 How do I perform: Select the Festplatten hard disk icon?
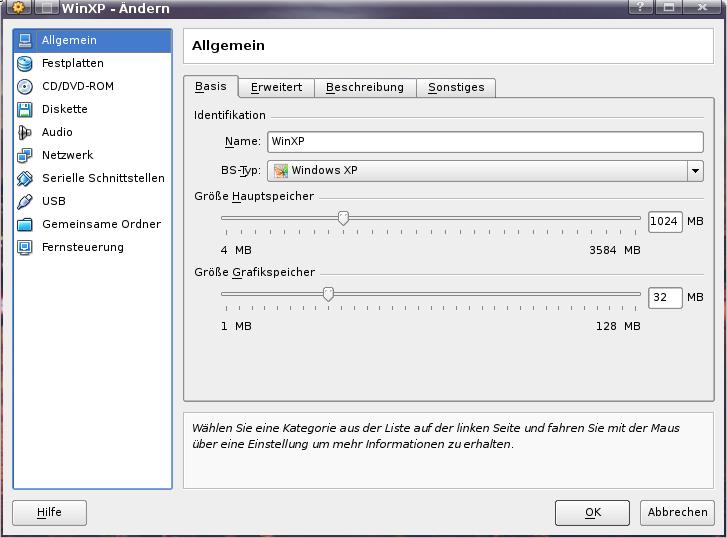click(x=25, y=63)
